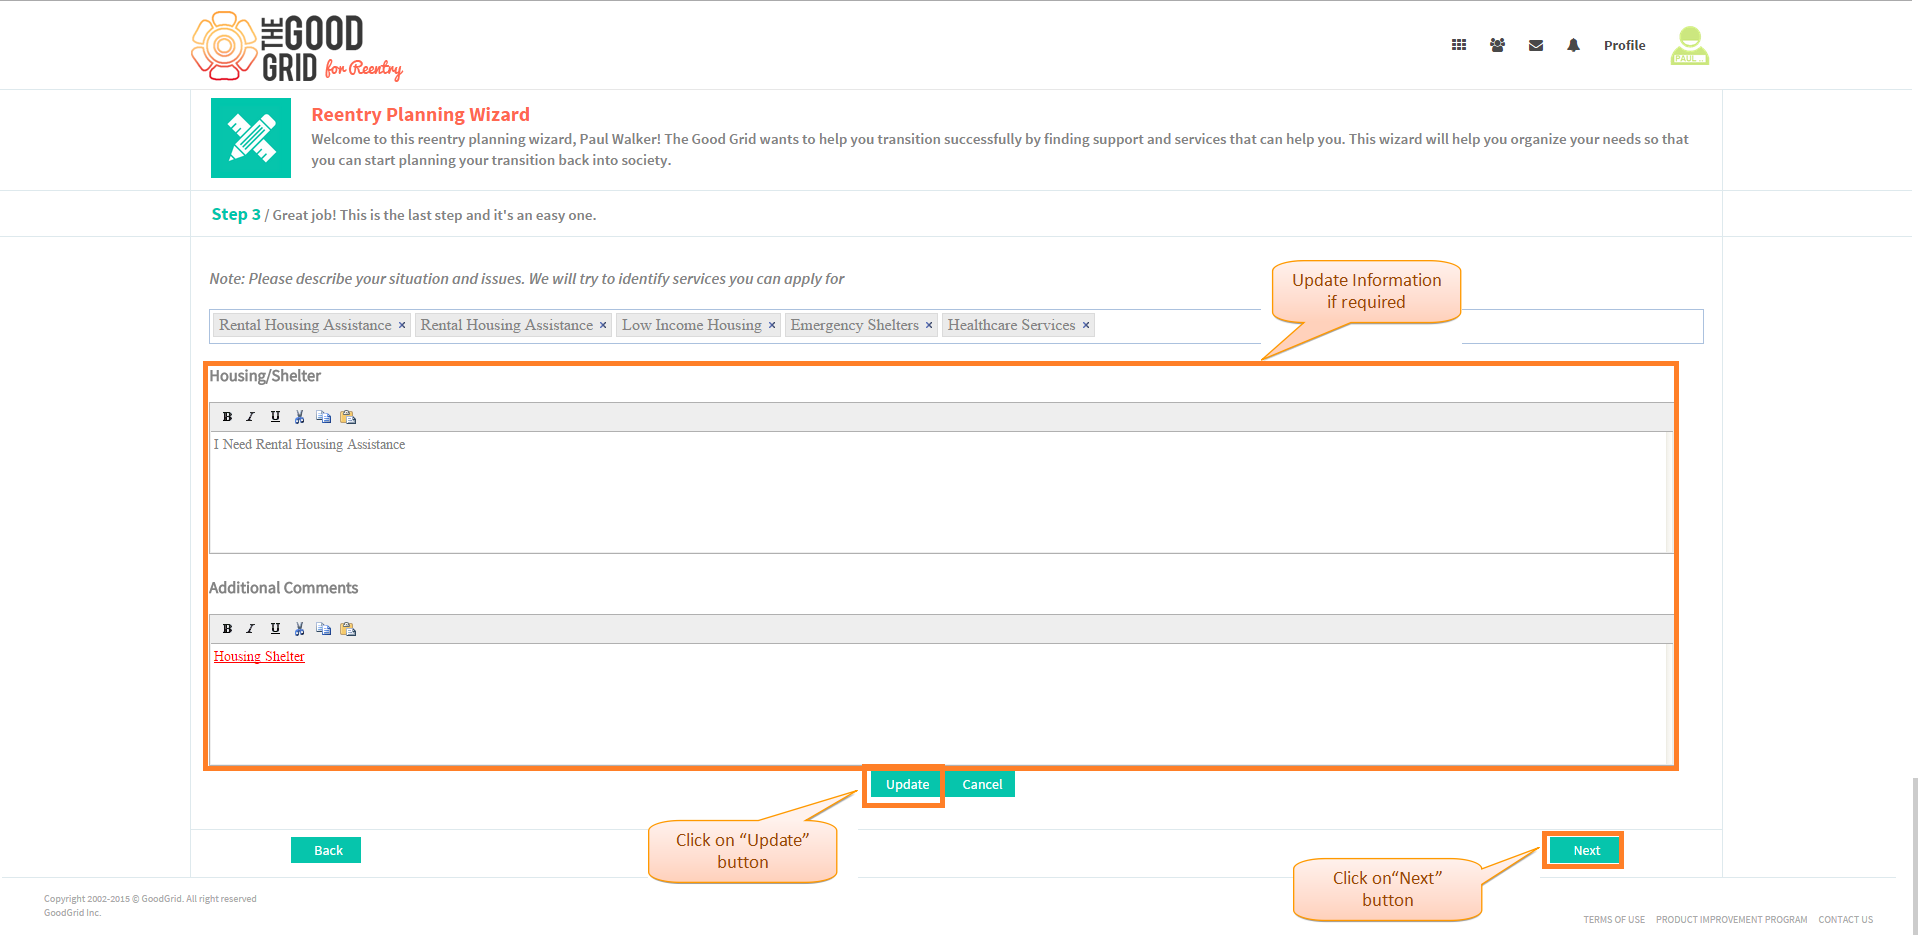The image size is (1918, 935).
Task: Toggle Italic in Additional Comments editor
Action: 250,629
